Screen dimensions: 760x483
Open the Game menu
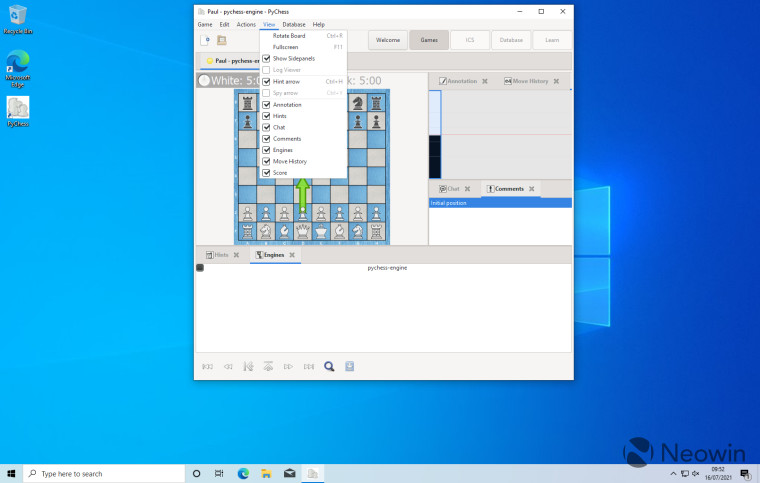tap(205, 24)
